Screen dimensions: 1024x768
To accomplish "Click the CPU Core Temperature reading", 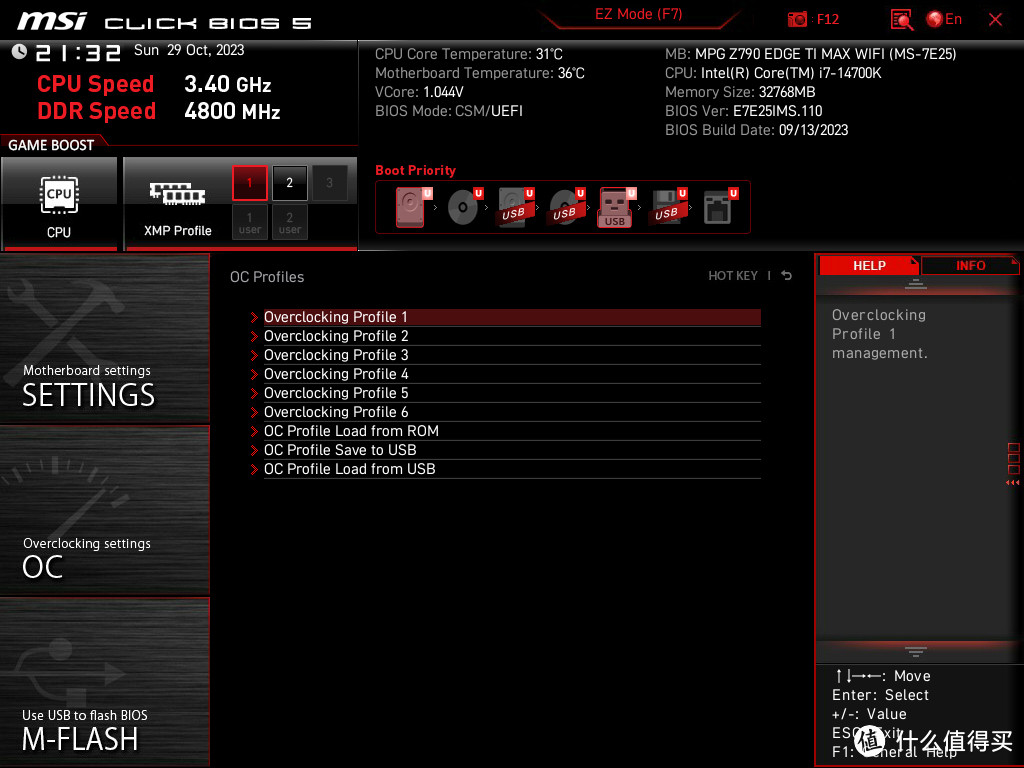I will point(469,54).
